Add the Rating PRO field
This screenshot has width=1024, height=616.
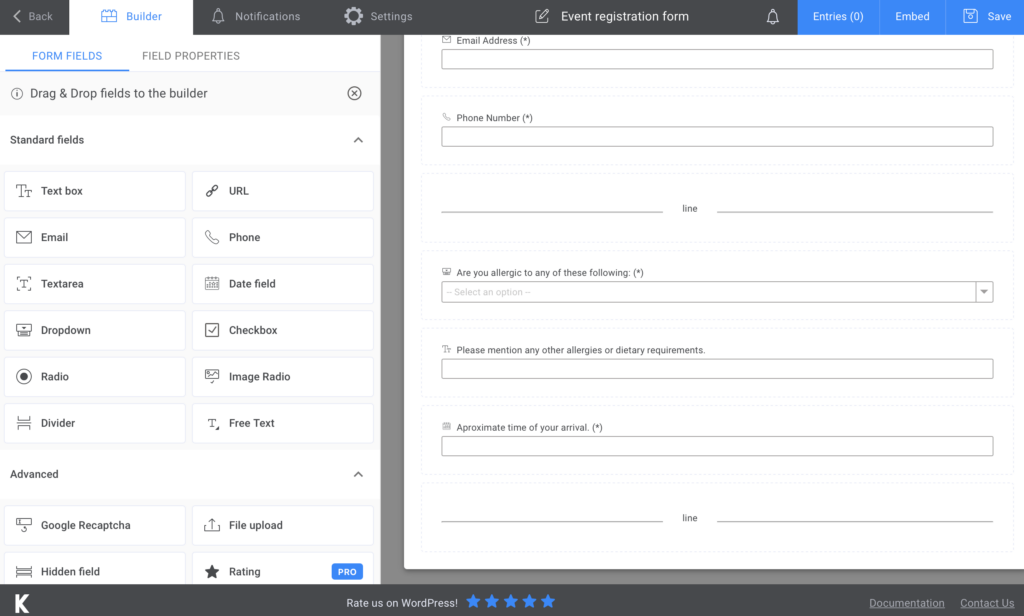[283, 568]
